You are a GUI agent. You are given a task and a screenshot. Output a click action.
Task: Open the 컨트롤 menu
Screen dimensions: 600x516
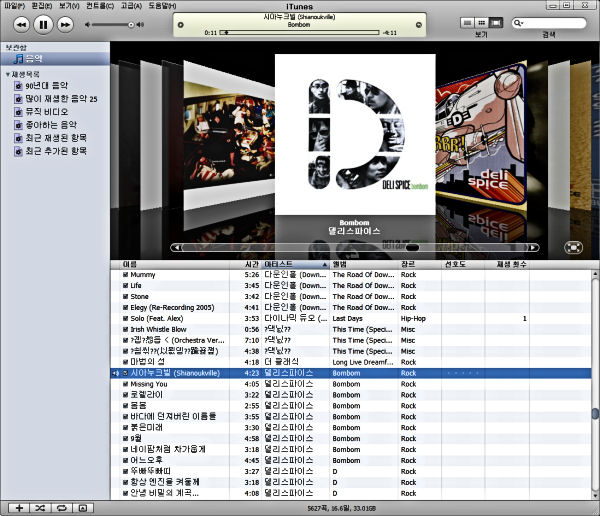[x=100, y=6]
